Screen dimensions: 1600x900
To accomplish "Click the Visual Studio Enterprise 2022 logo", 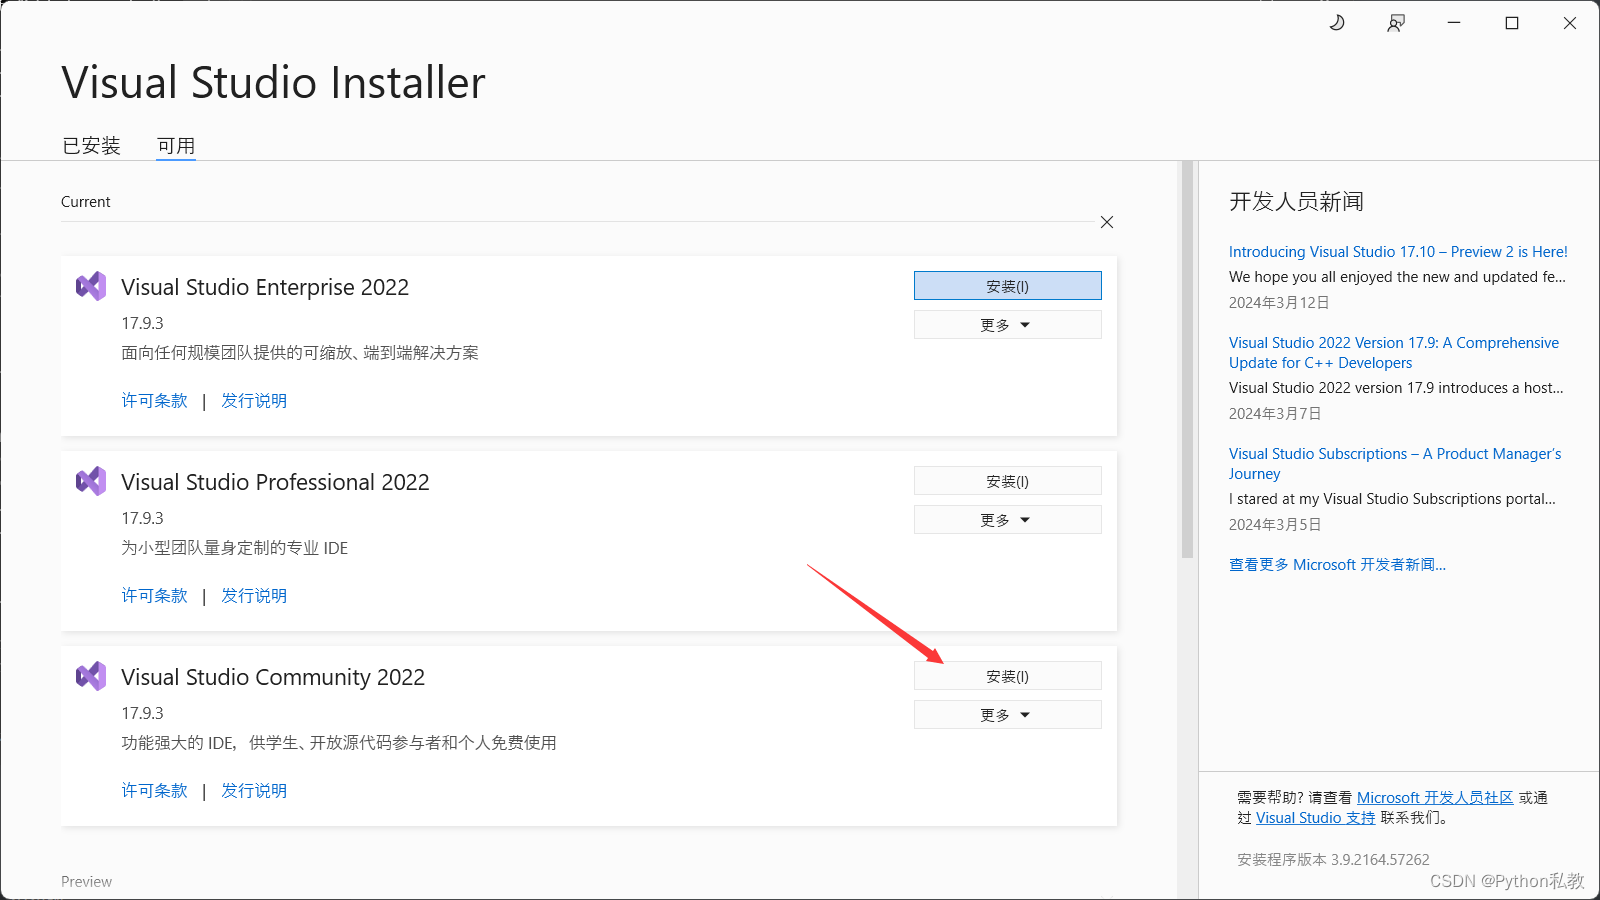I will click(91, 286).
